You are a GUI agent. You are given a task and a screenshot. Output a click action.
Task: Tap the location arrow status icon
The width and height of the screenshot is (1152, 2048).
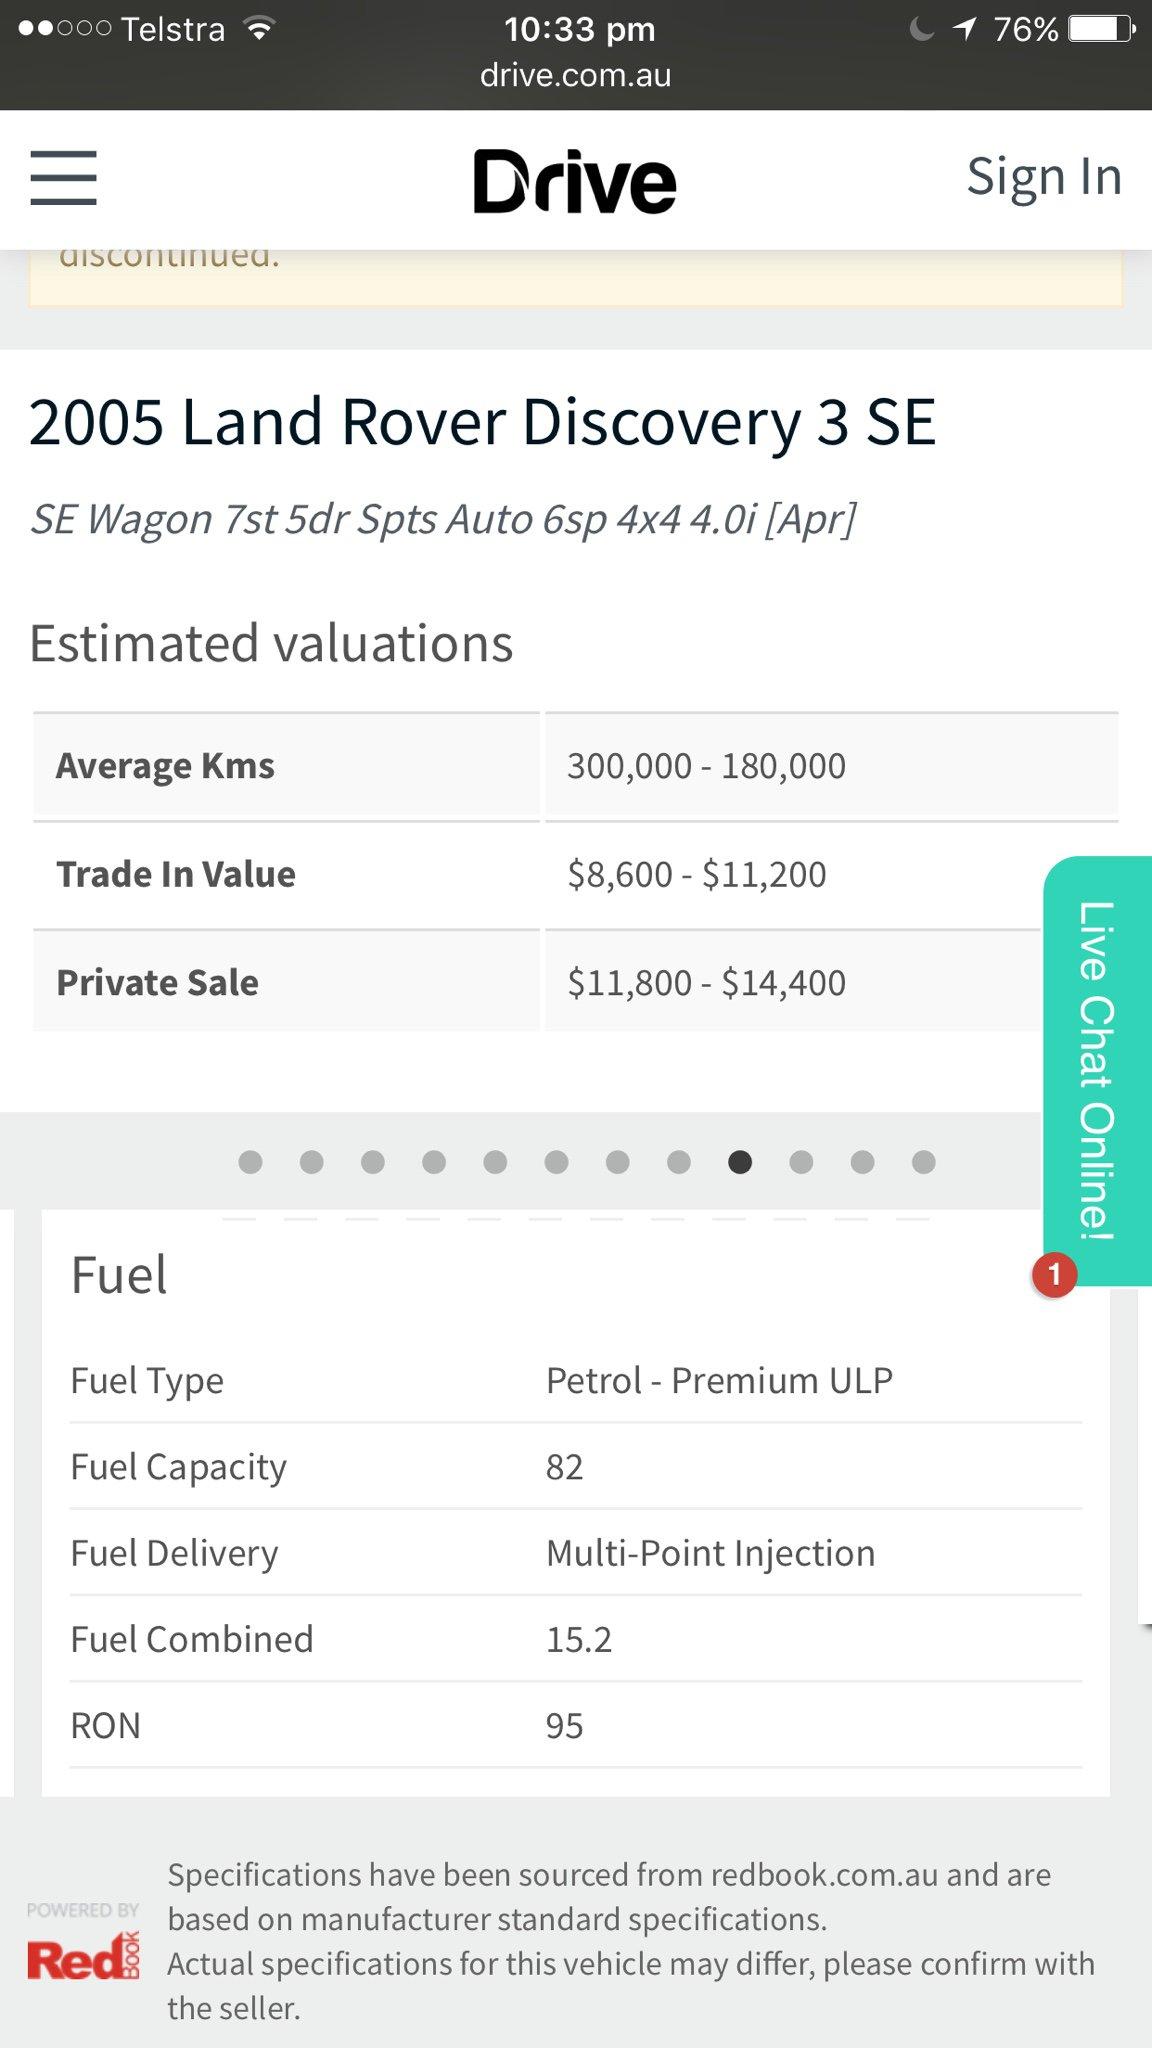pos(964,29)
